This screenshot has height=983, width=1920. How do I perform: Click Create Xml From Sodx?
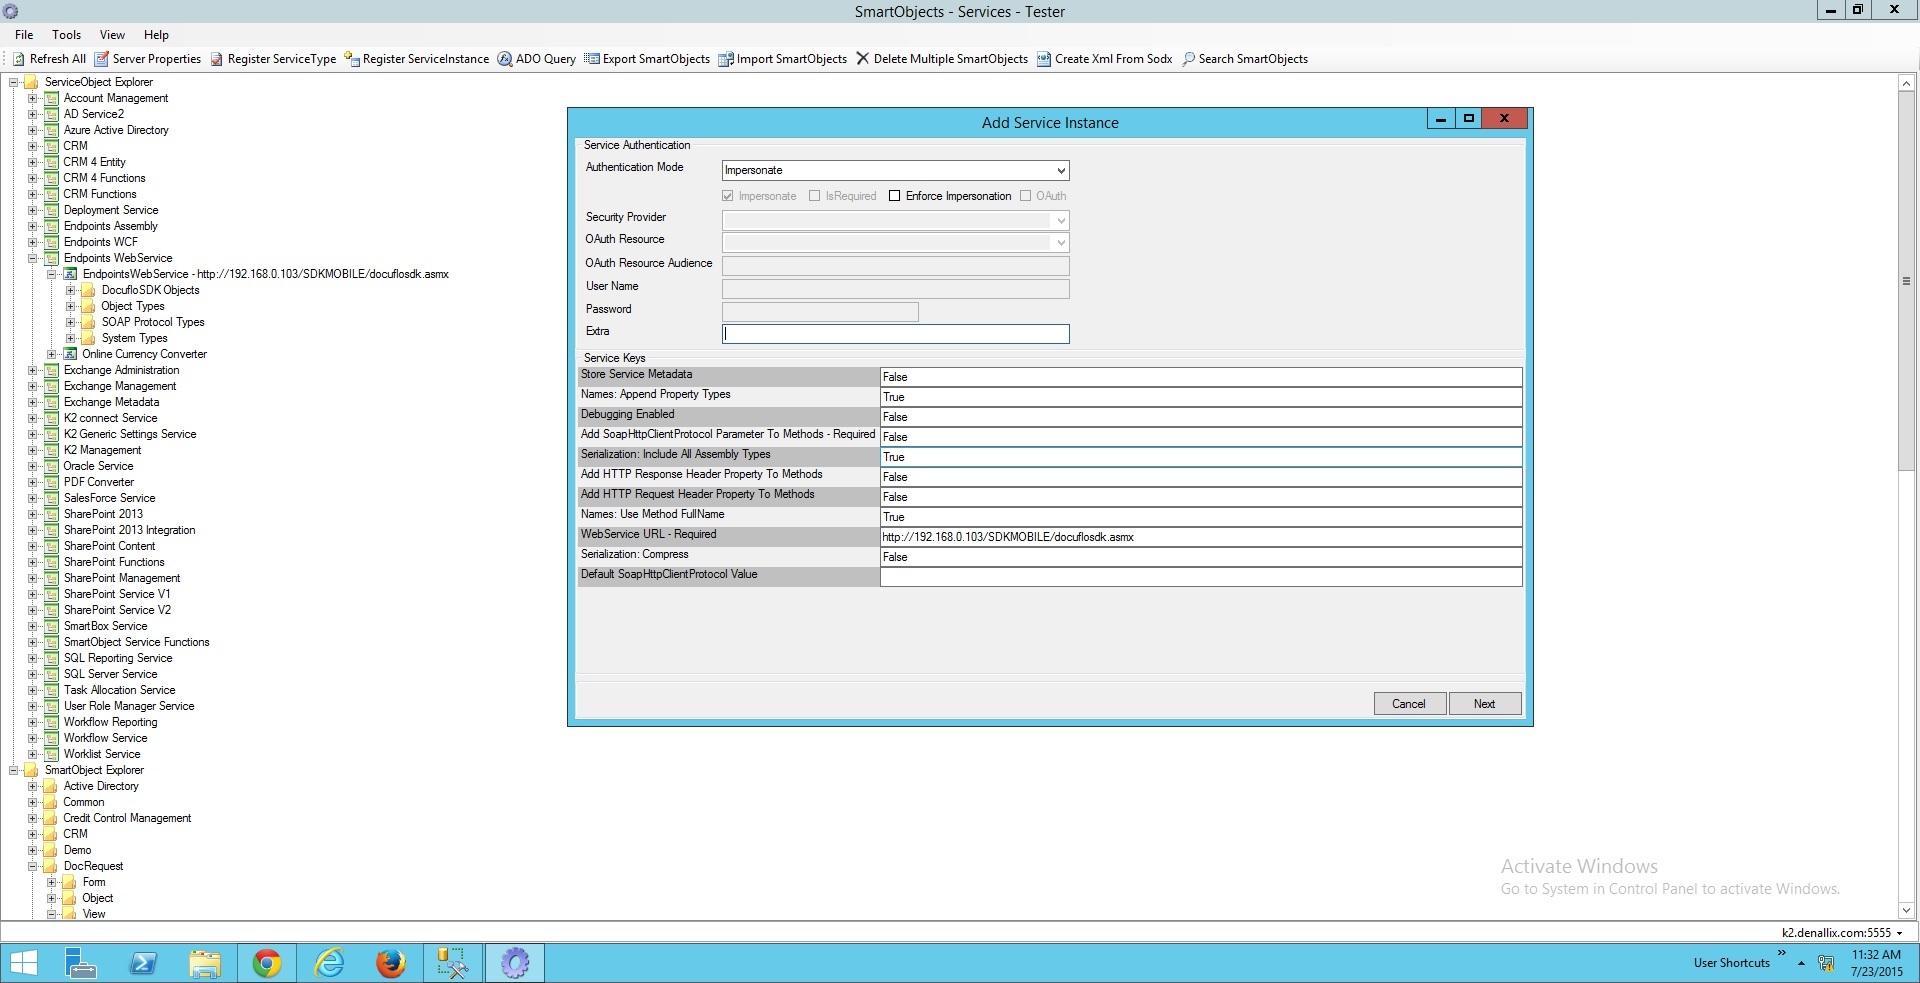point(1104,59)
